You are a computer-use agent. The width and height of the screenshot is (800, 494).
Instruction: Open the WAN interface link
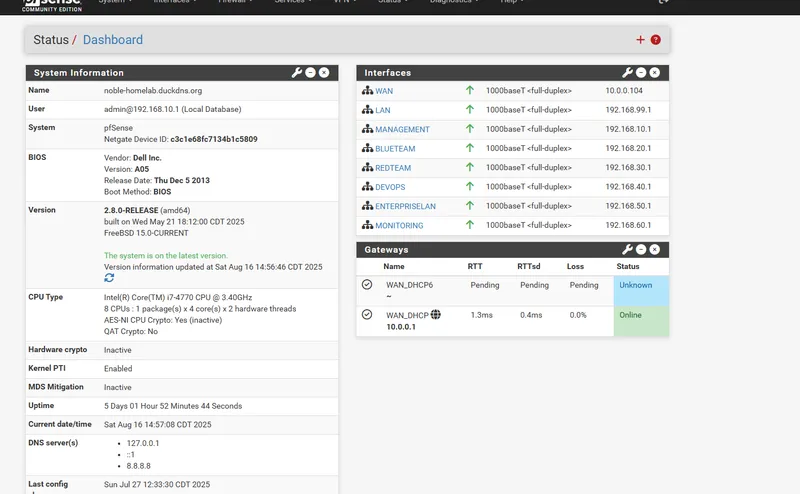point(384,91)
